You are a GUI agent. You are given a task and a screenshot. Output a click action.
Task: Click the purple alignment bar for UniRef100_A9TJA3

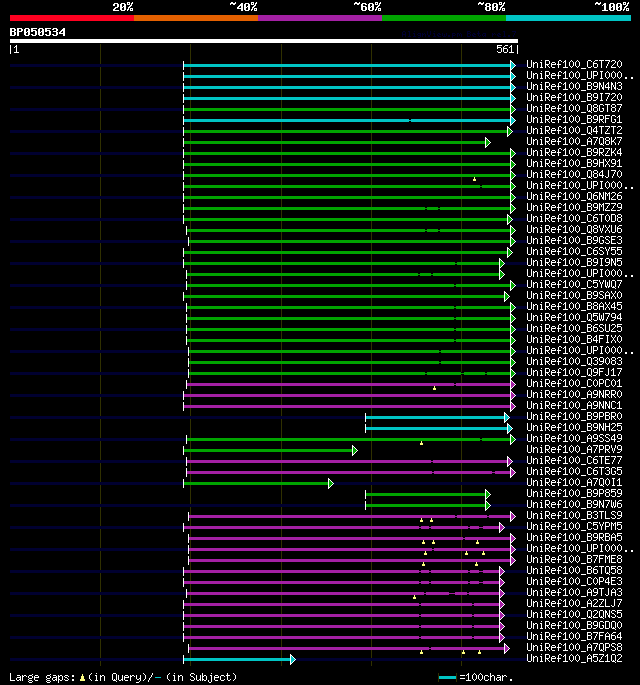tap(345, 593)
